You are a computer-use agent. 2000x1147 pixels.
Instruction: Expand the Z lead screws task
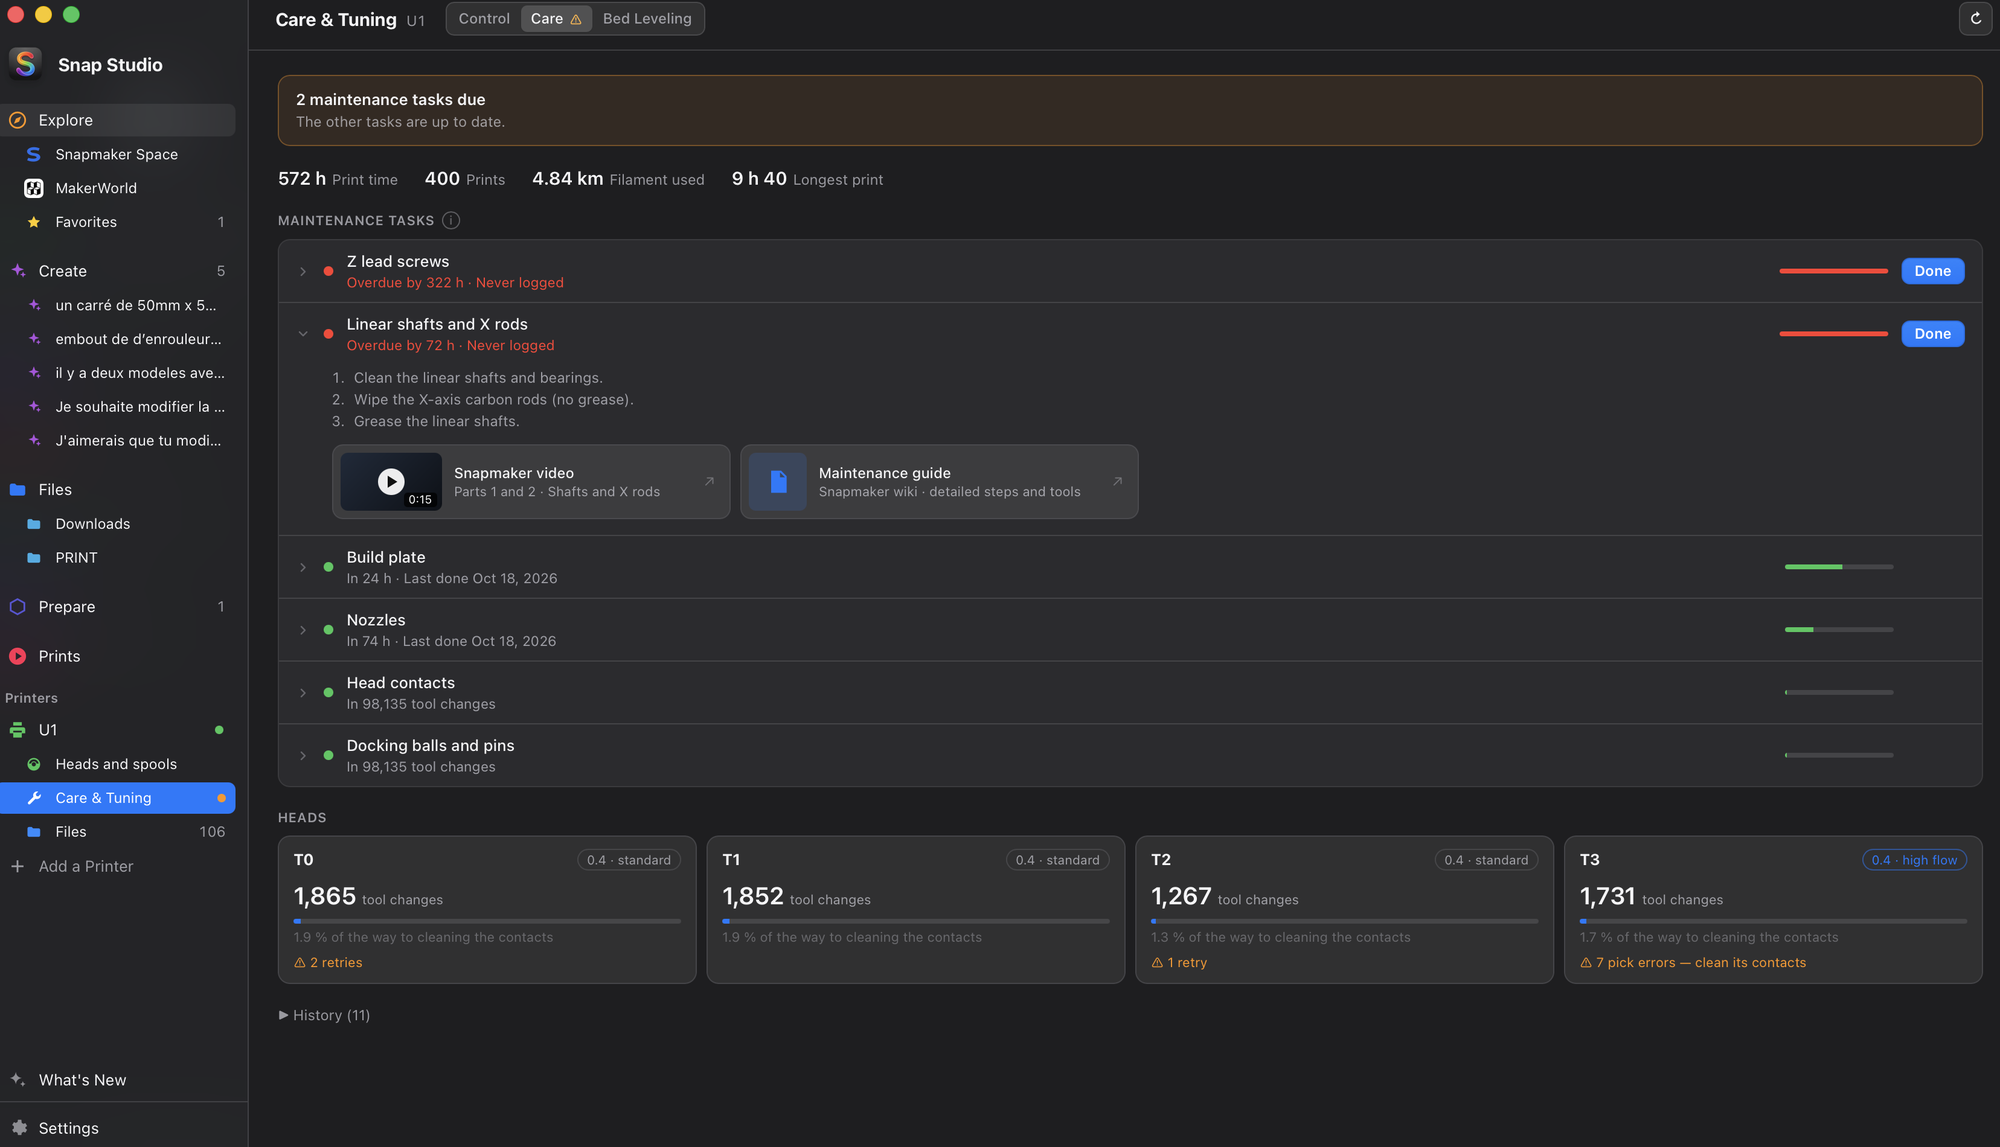[303, 272]
